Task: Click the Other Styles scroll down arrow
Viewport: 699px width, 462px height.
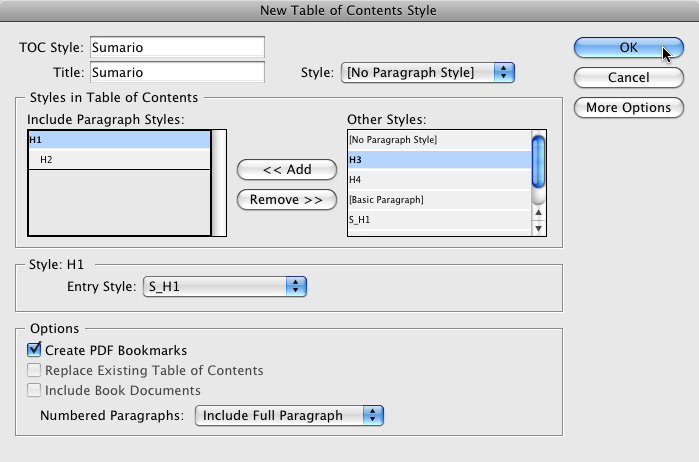Action: [x=539, y=228]
